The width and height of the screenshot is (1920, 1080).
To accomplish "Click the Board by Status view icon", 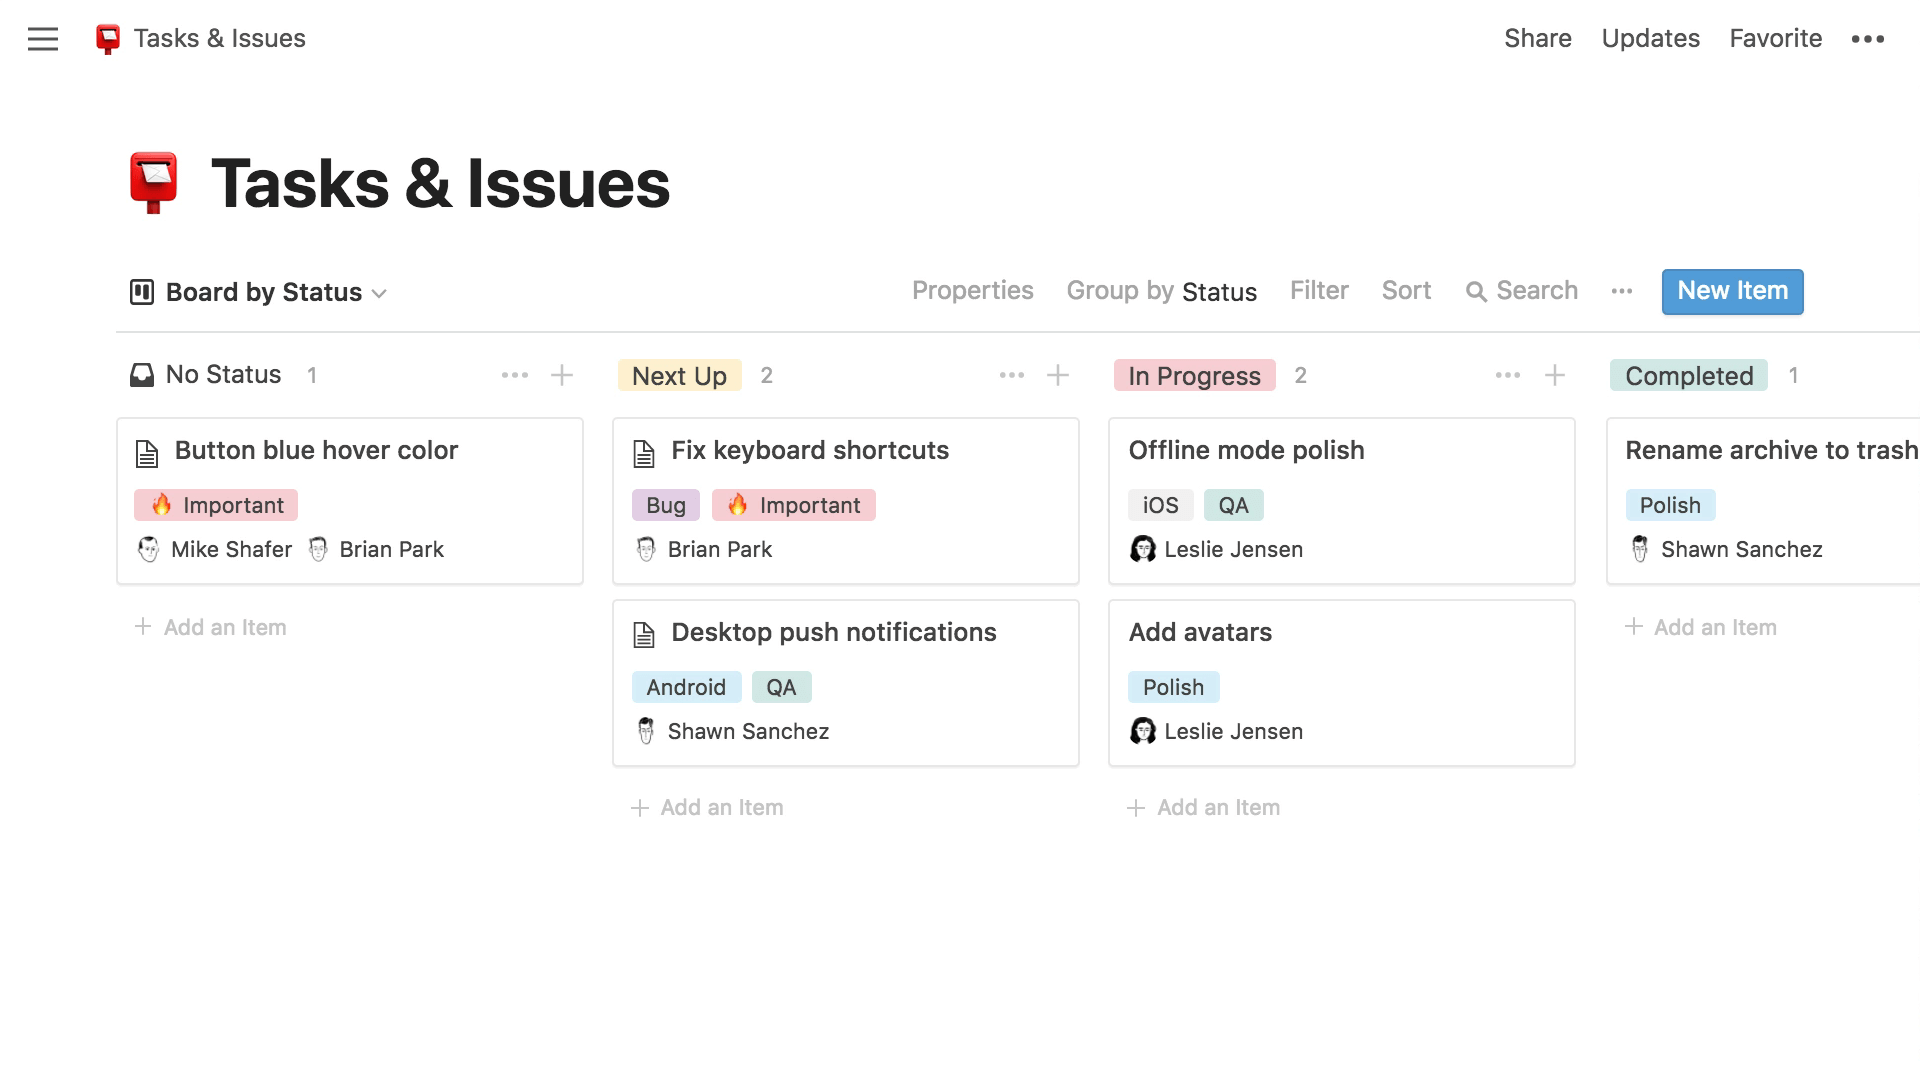I will point(141,291).
